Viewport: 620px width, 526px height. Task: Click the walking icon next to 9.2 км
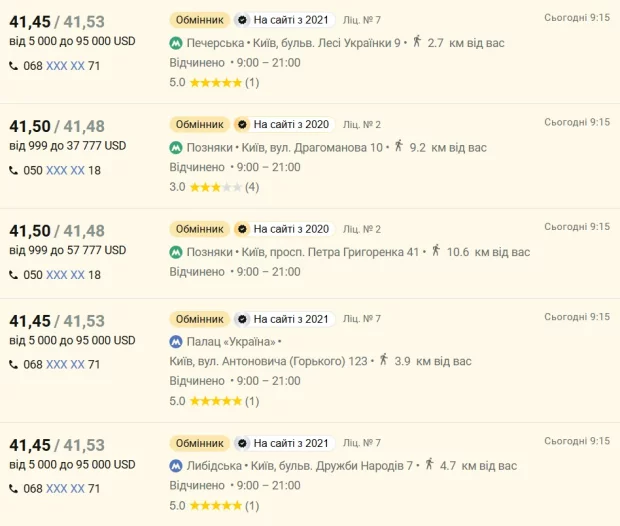click(398, 146)
